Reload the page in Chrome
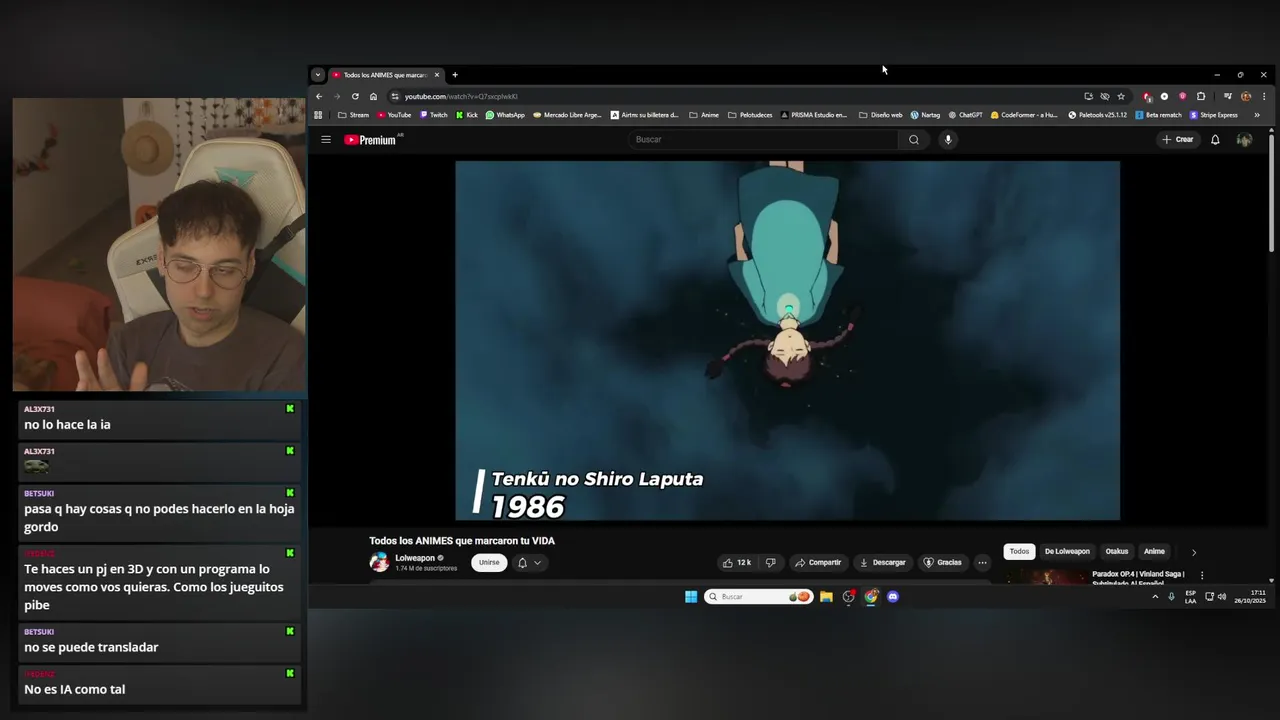 click(x=355, y=97)
